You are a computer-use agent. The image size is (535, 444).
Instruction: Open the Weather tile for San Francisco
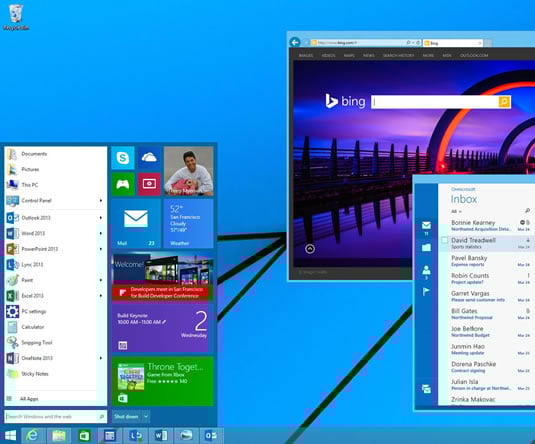(x=189, y=224)
